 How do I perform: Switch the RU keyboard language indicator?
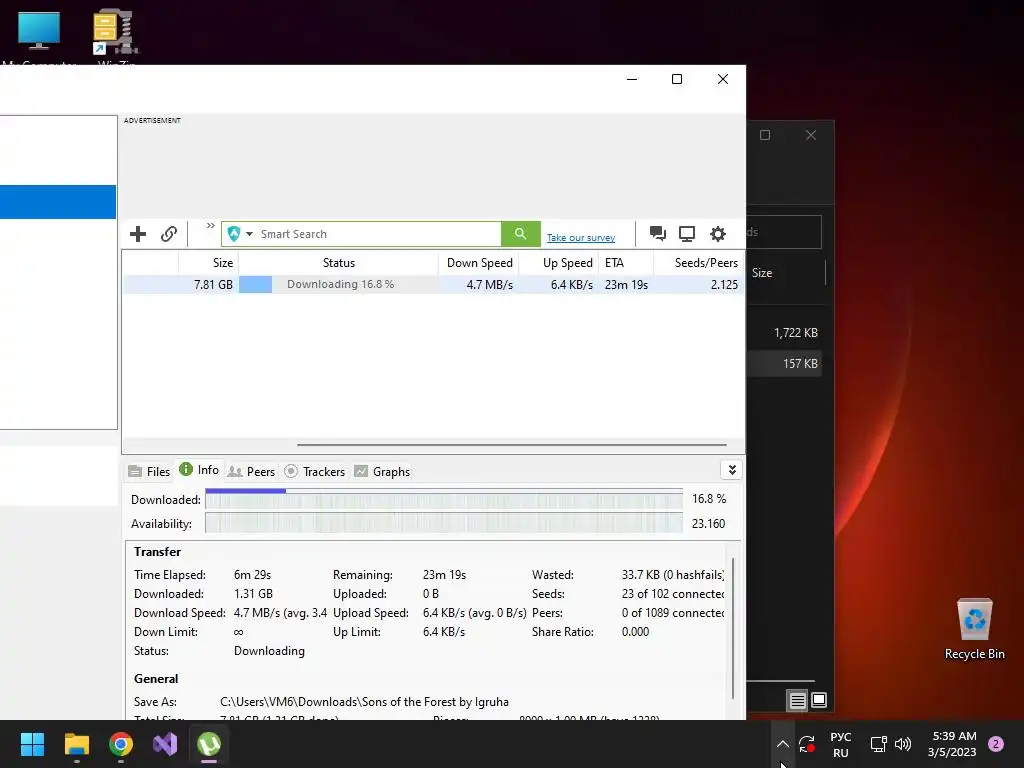pyautogui.click(x=840, y=744)
